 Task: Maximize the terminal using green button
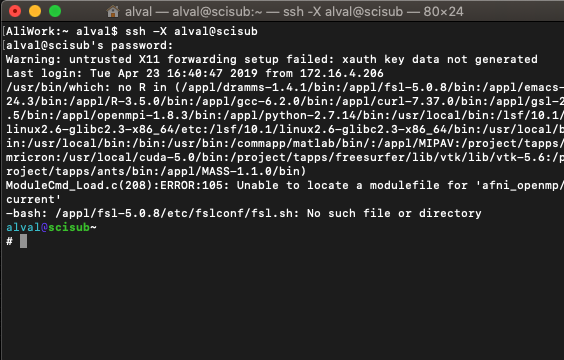(x=55, y=11)
